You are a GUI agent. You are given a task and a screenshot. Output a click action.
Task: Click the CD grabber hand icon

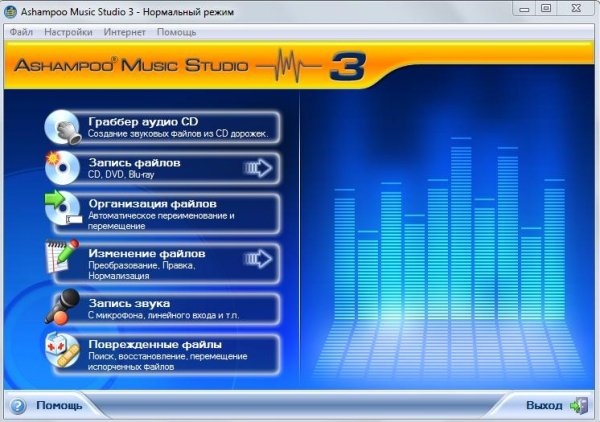[63, 127]
